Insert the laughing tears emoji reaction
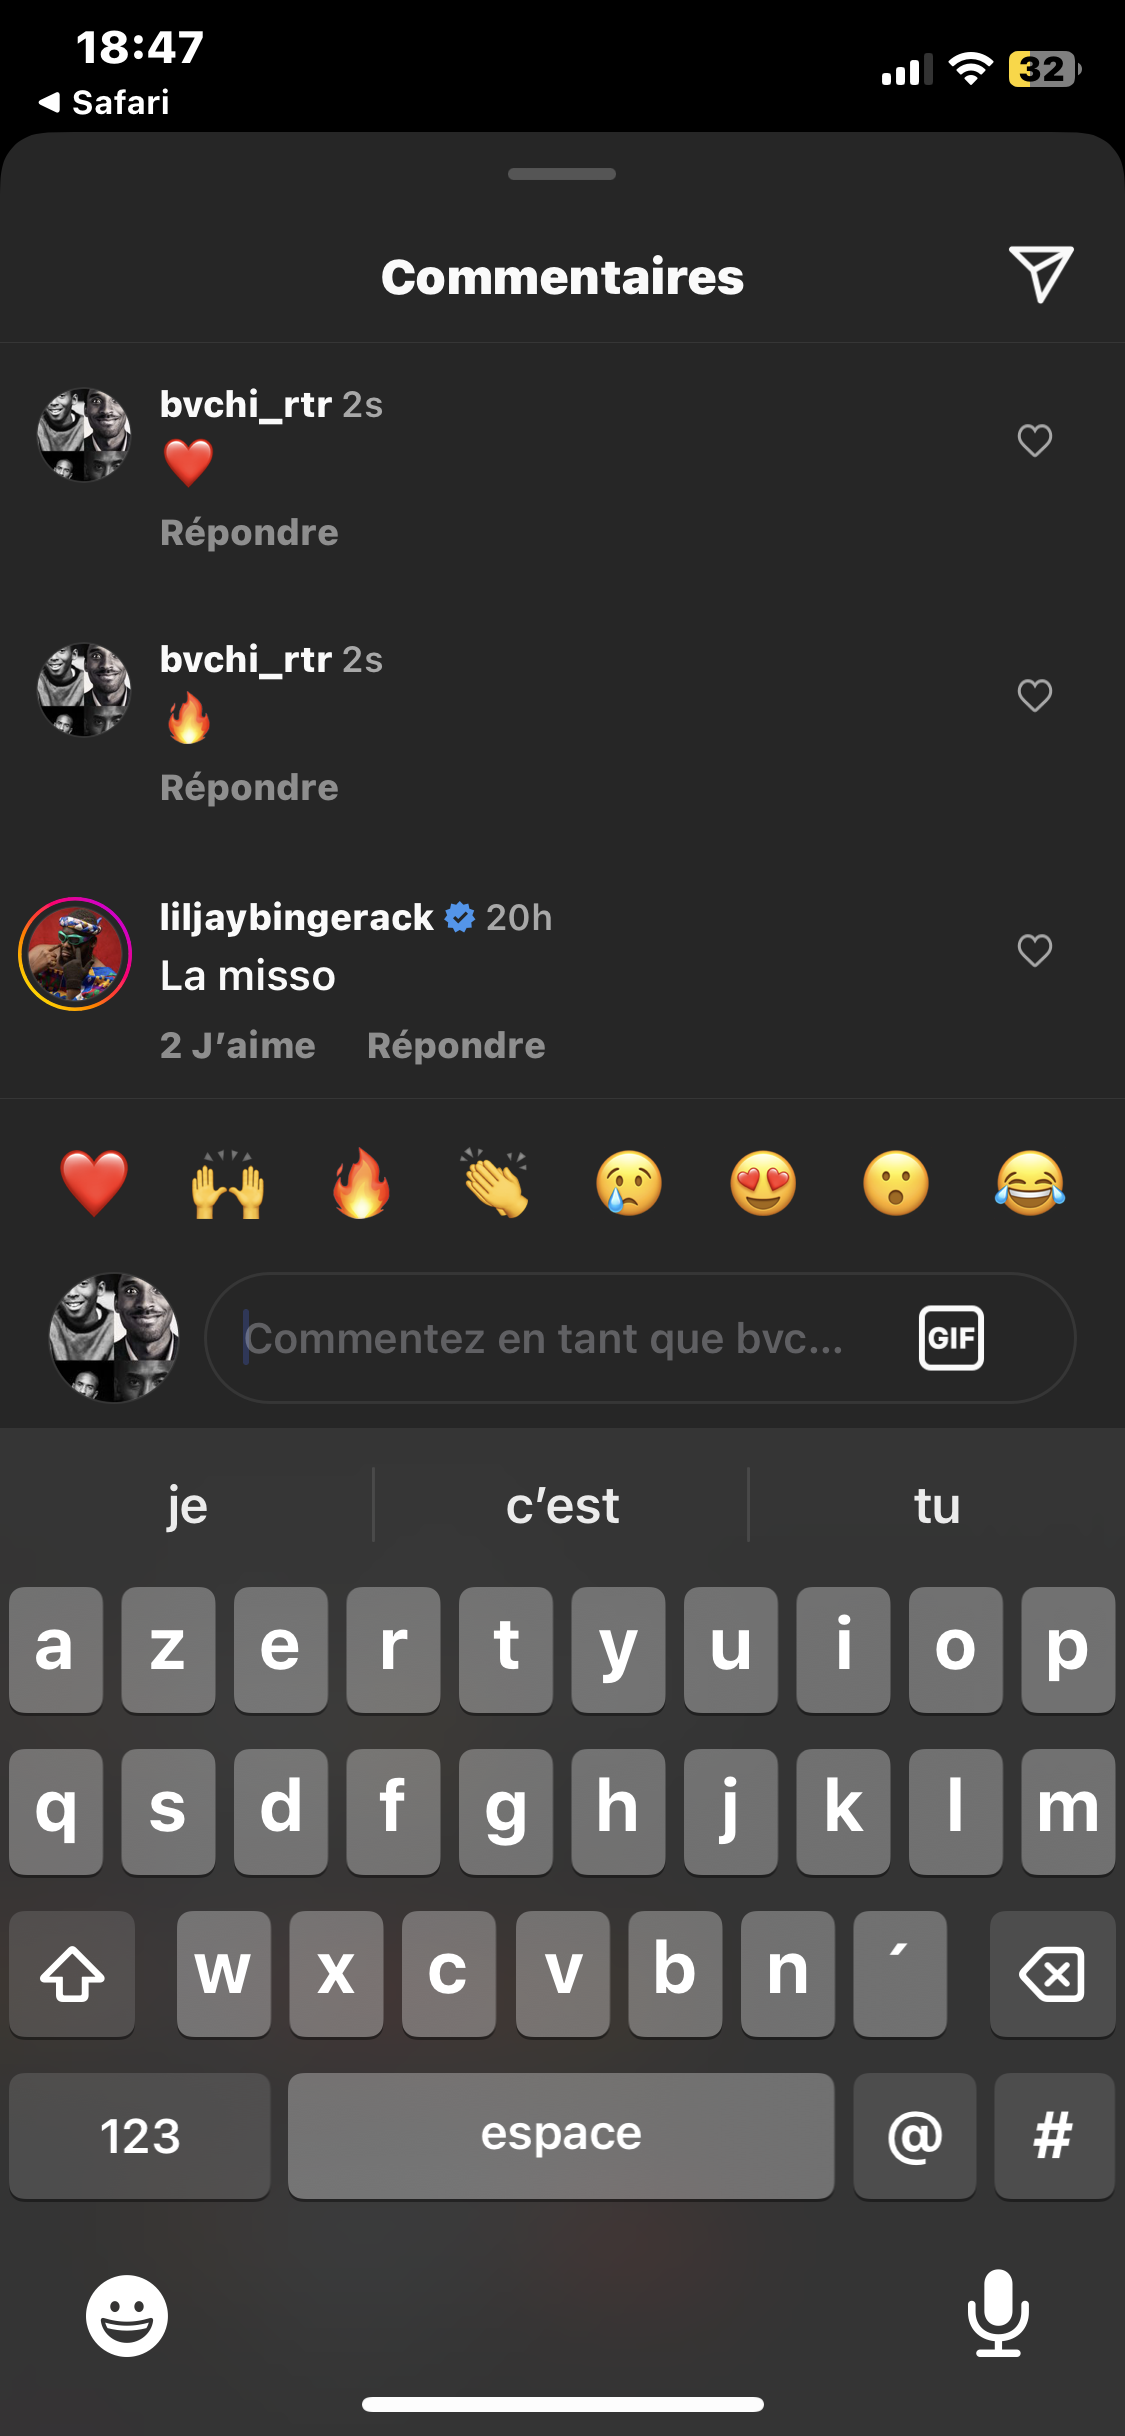This screenshot has width=1125, height=2436. [1030, 1183]
